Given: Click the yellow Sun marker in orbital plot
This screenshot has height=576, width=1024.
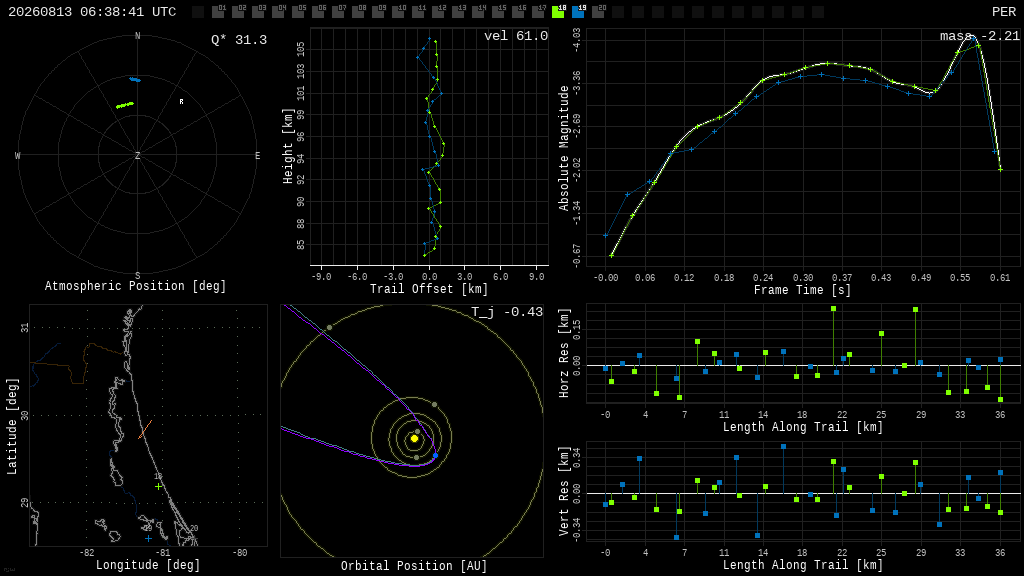Looking at the screenshot, I should coord(414,439).
